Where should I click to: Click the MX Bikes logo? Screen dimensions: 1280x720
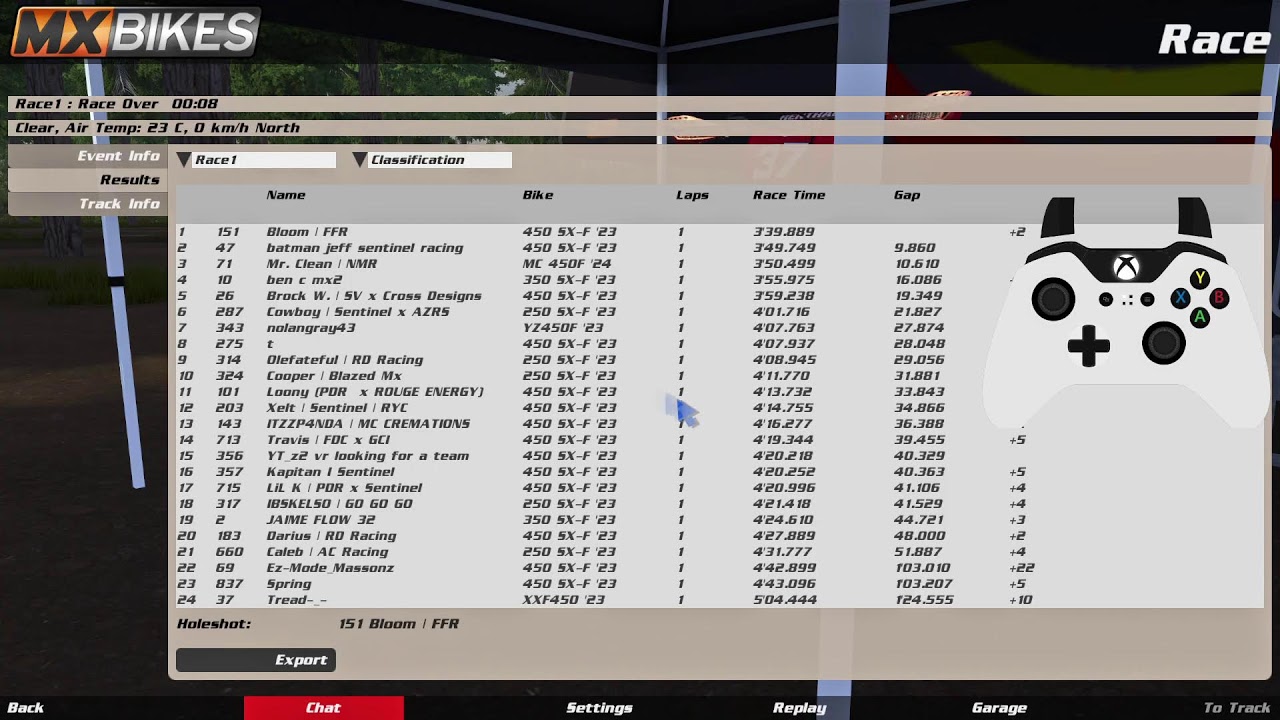136,32
